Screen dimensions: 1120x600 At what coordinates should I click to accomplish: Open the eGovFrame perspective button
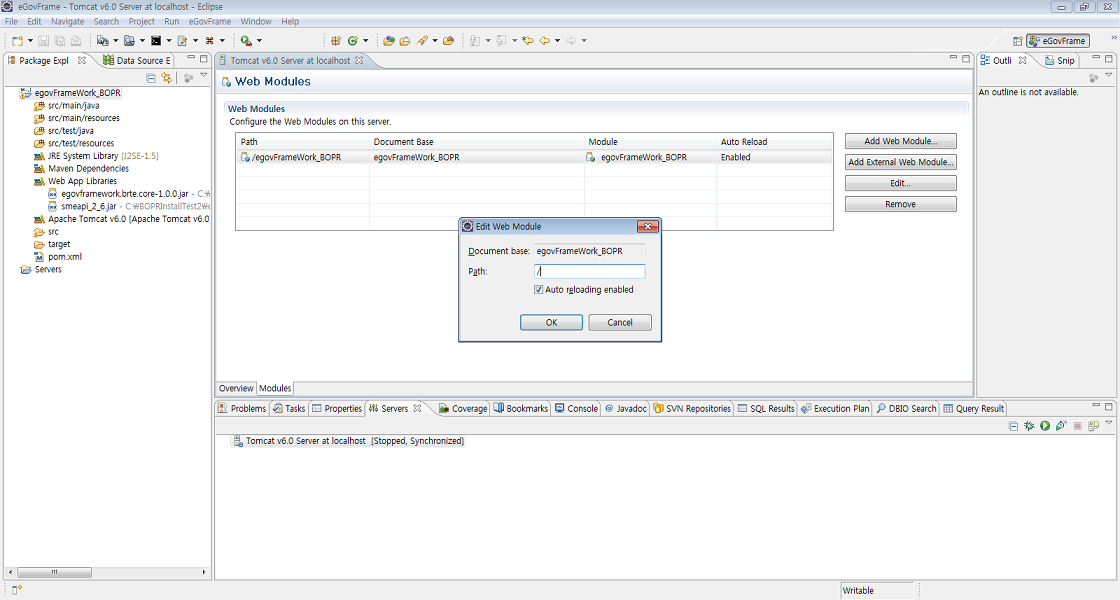click(1057, 41)
